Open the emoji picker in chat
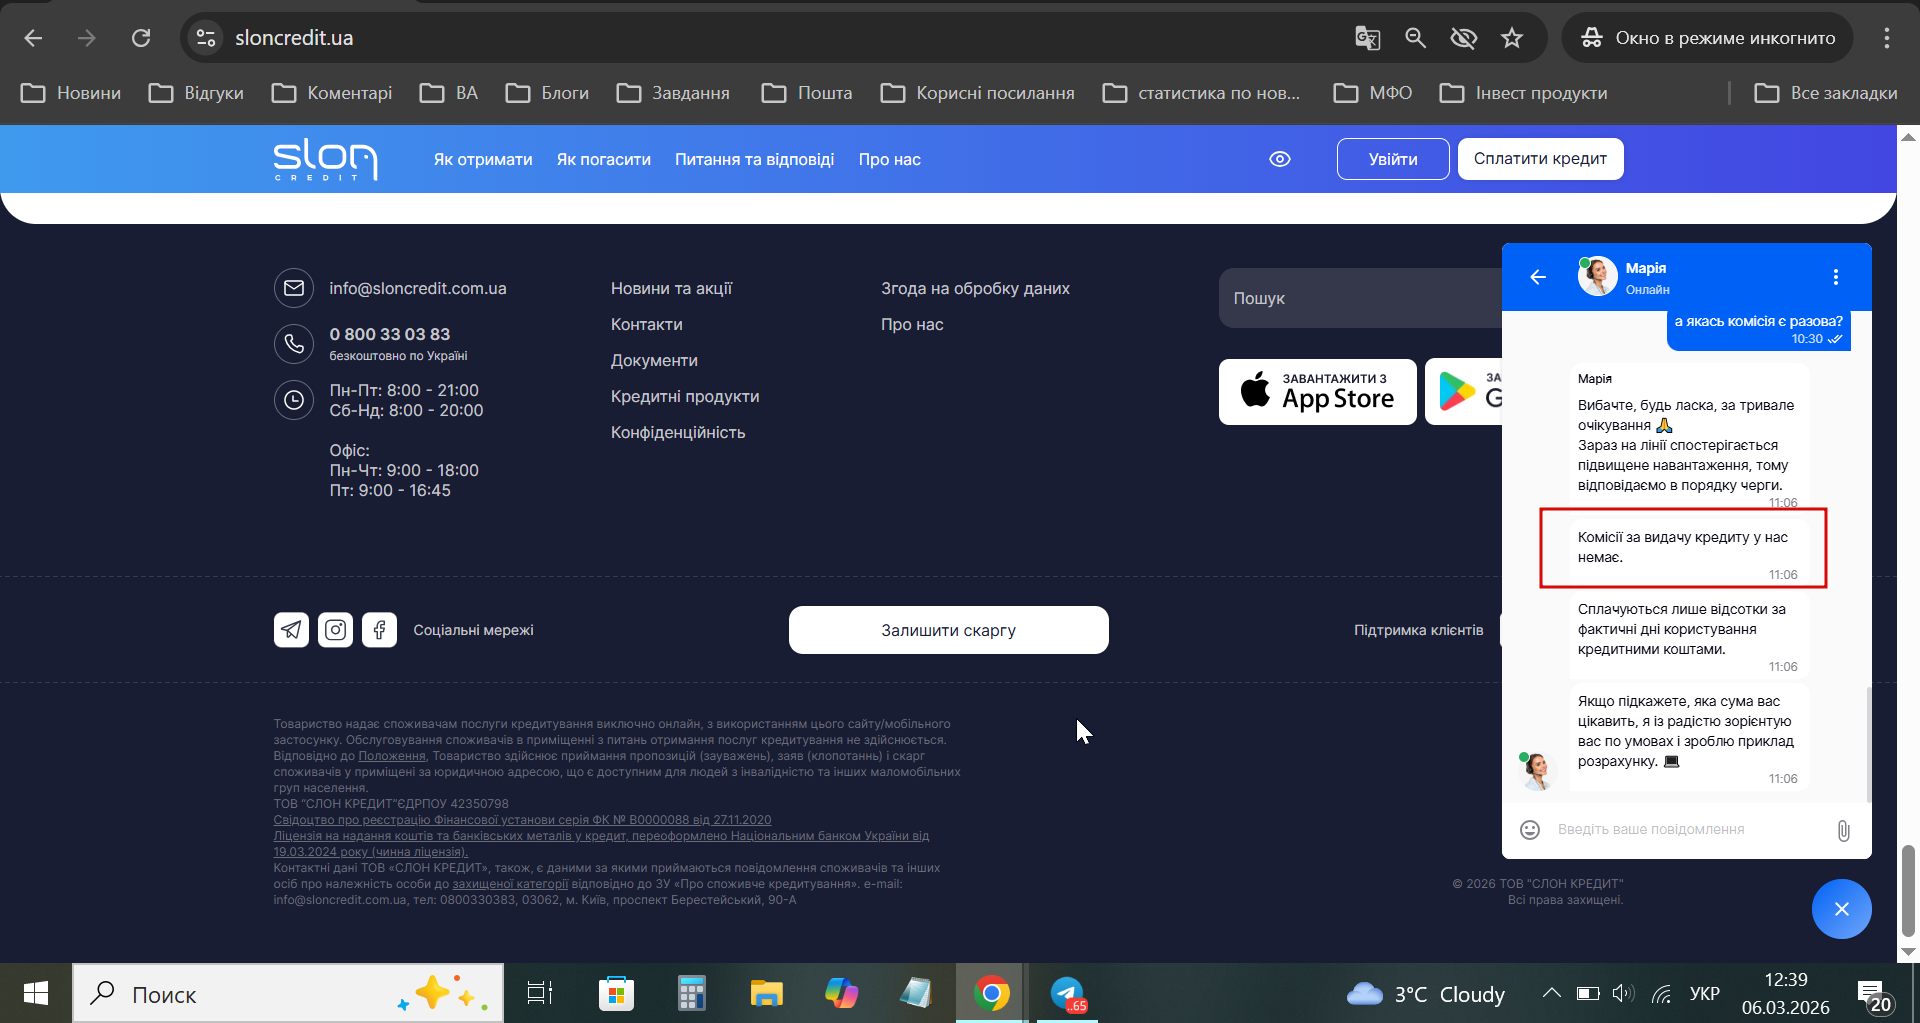Image resolution: width=1920 pixels, height=1023 pixels. pyautogui.click(x=1529, y=829)
